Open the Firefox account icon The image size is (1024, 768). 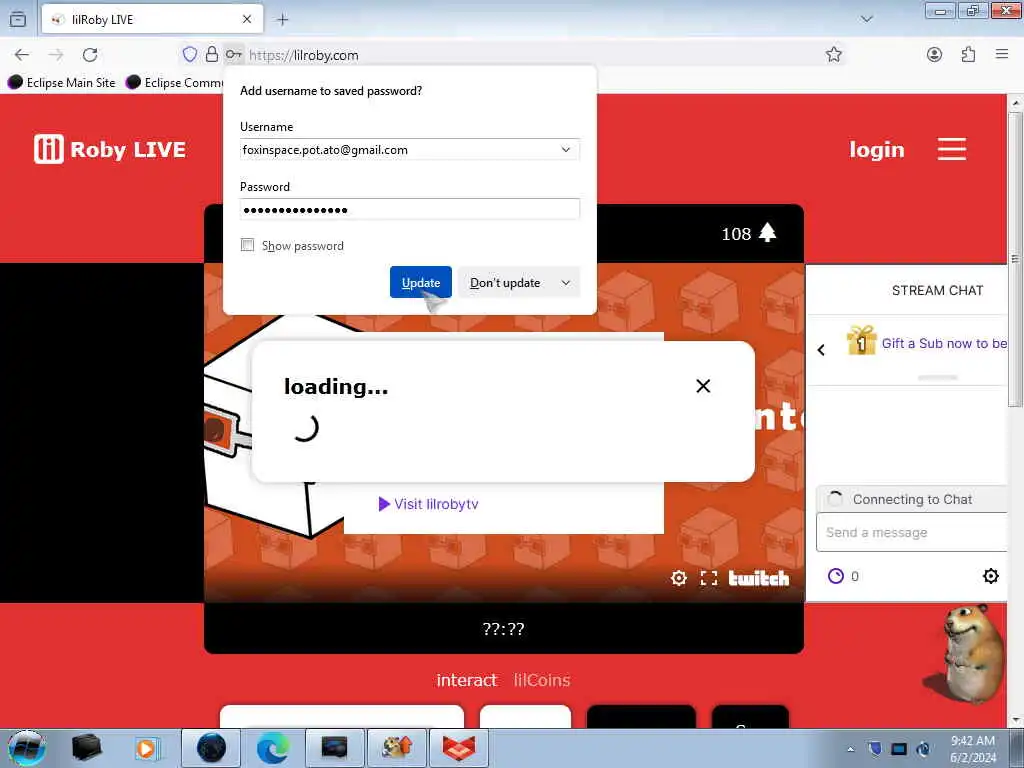935,55
